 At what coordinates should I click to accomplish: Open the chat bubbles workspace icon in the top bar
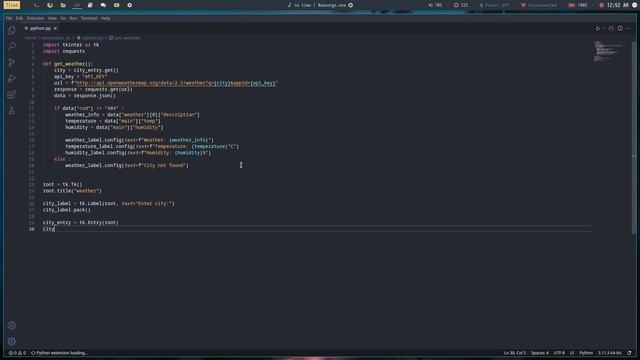[x=103, y=5]
